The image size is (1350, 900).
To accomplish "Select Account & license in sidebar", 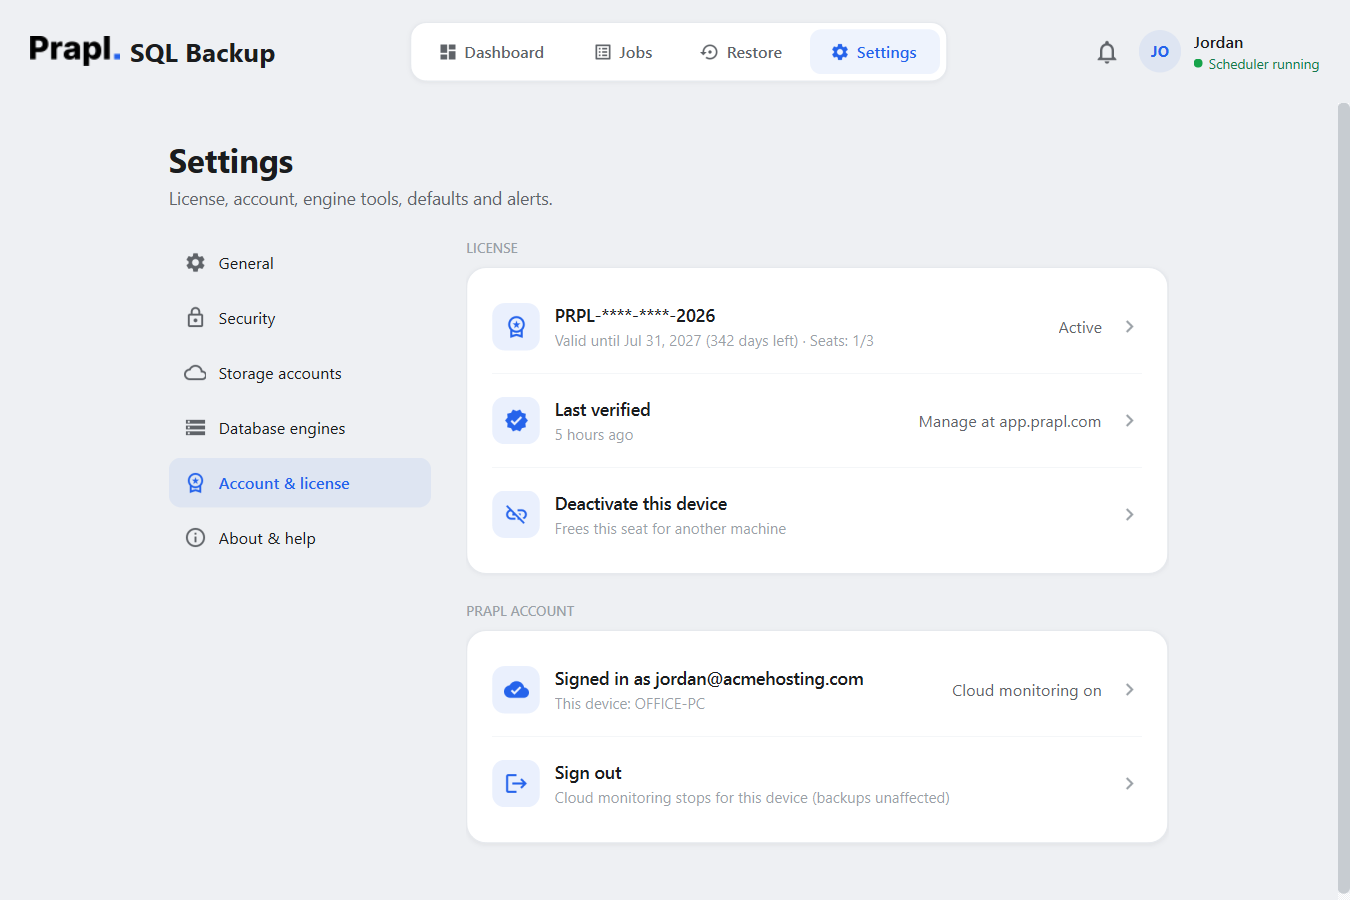I will [300, 483].
